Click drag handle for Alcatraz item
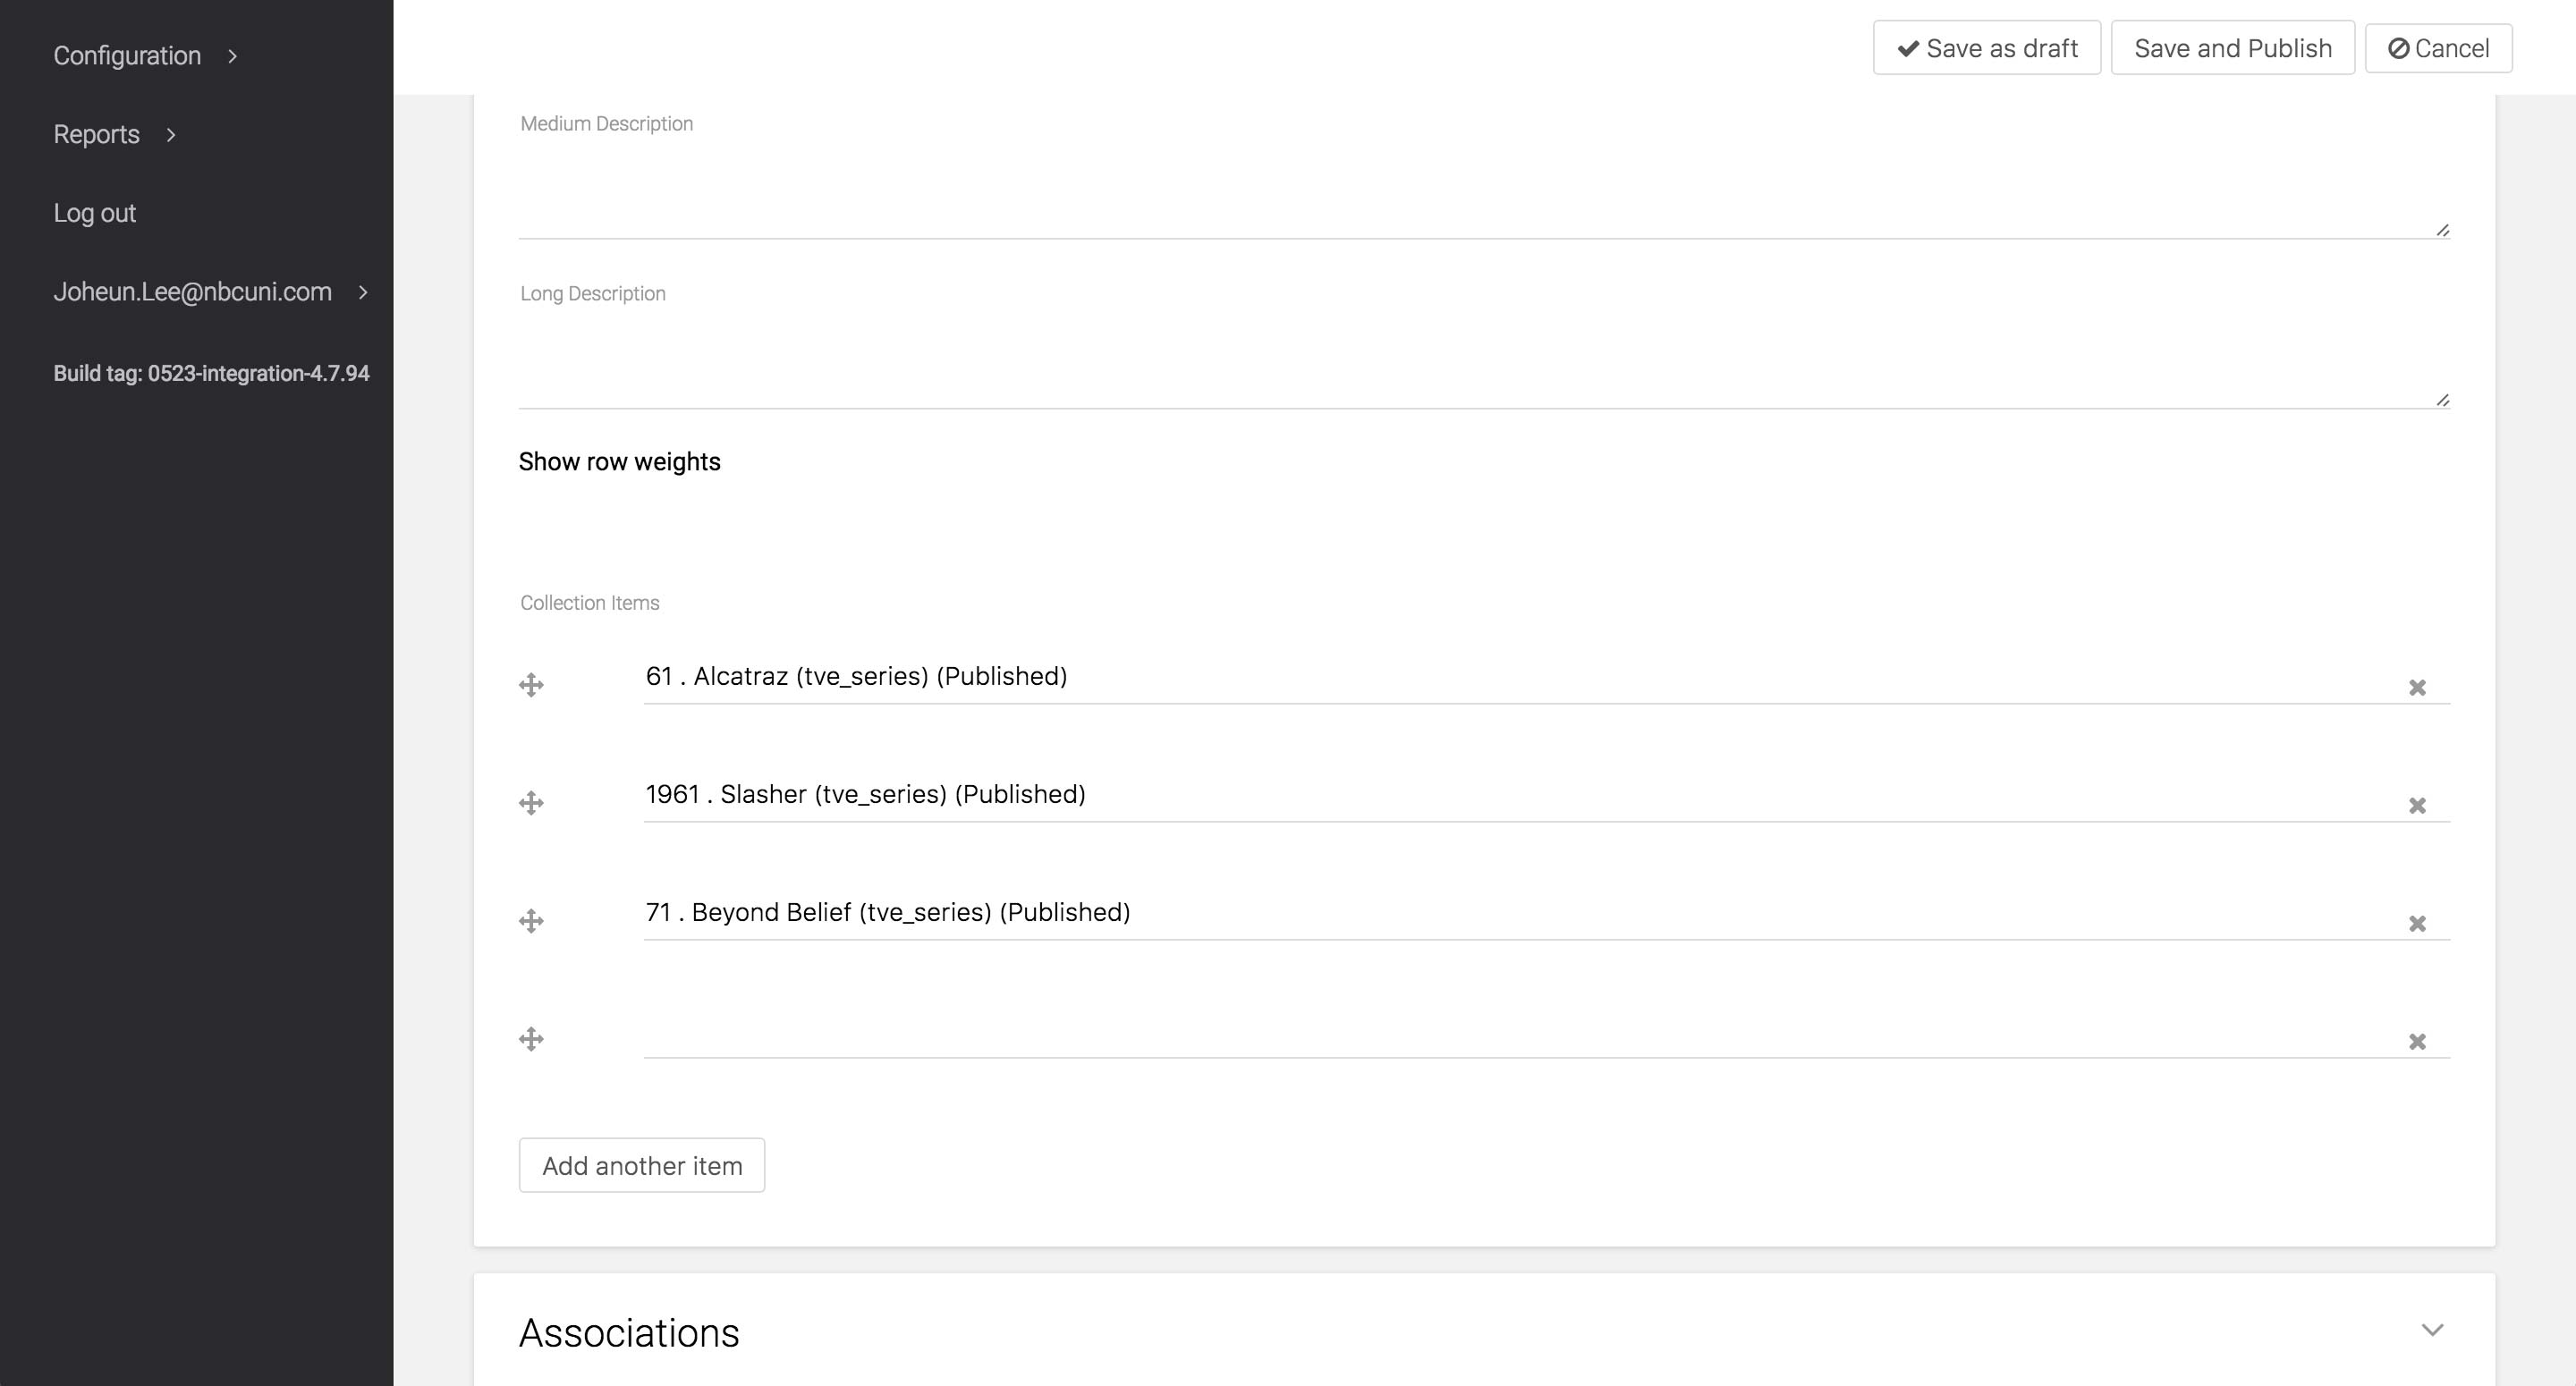 tap(531, 685)
